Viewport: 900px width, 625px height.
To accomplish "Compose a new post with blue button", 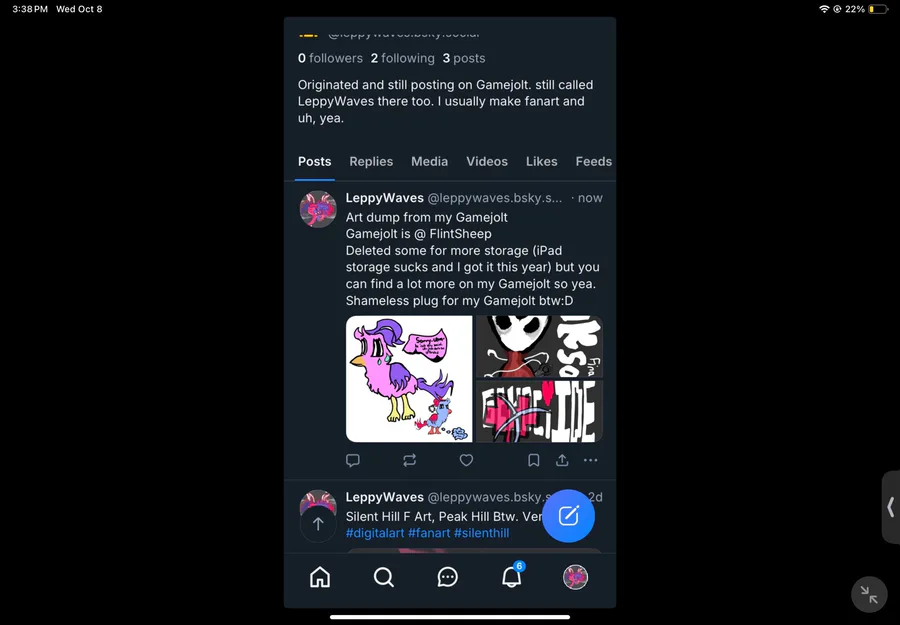I will [568, 516].
